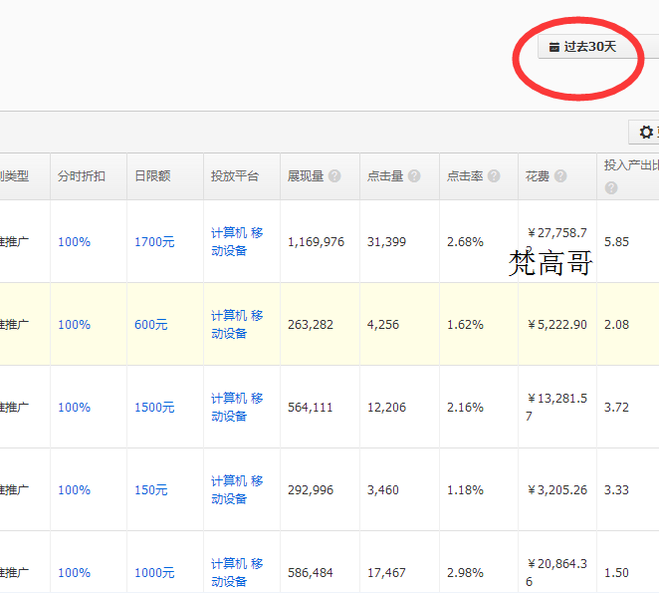Open the 1500元 daily limit link
The width and height of the screenshot is (659, 593).
[x=154, y=408]
